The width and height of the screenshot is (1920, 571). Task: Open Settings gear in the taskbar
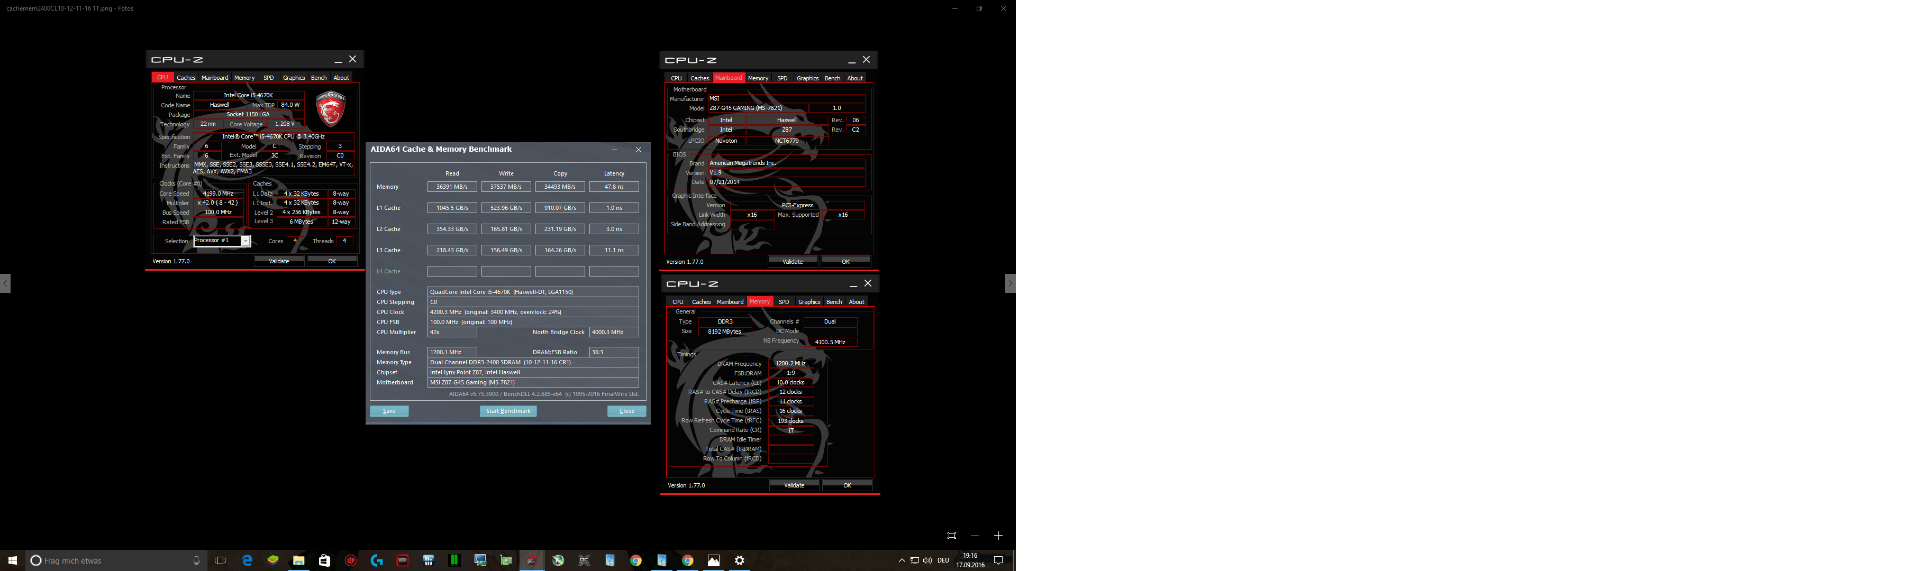(x=740, y=561)
